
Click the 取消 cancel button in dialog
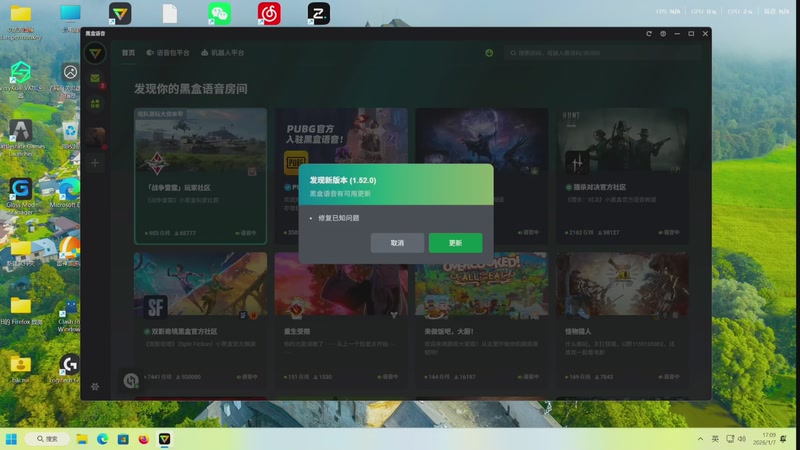[397, 243]
